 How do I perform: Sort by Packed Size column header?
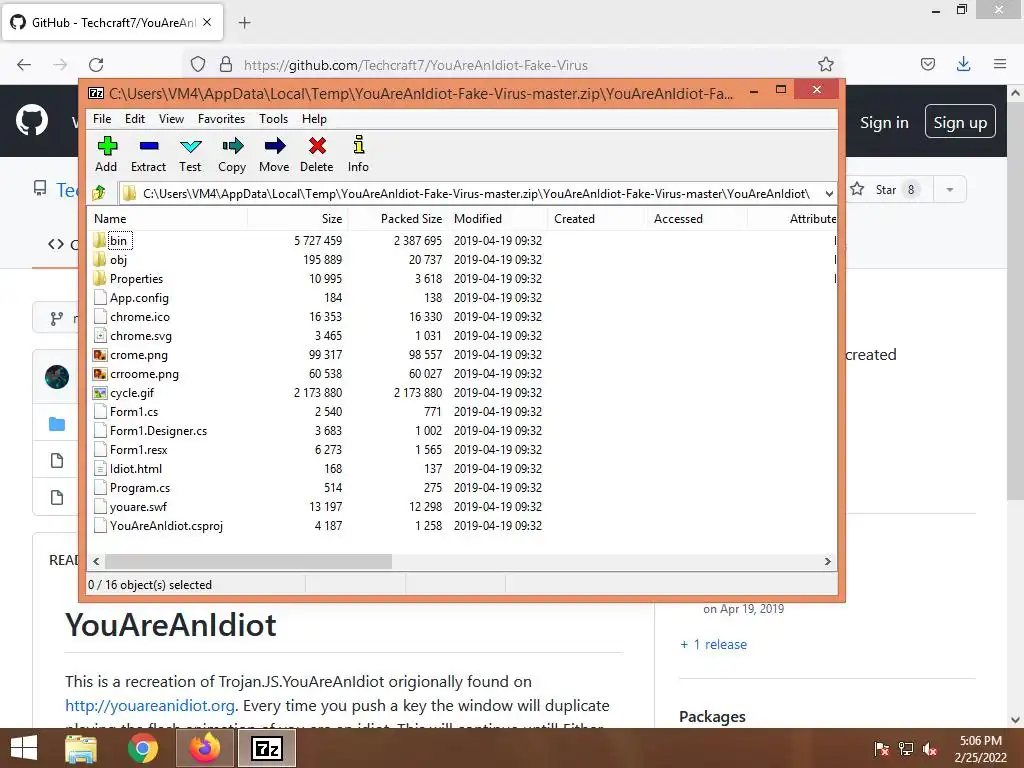pyautogui.click(x=398, y=219)
